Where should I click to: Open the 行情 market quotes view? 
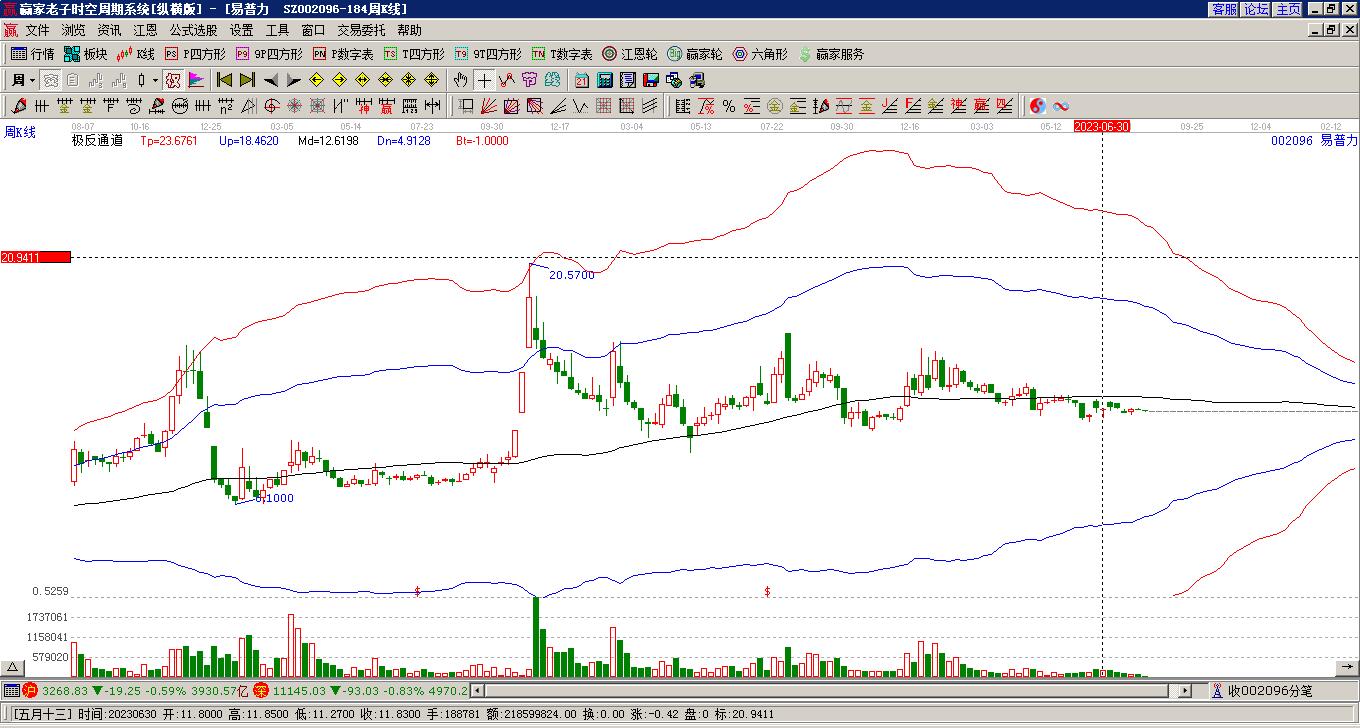(32, 54)
